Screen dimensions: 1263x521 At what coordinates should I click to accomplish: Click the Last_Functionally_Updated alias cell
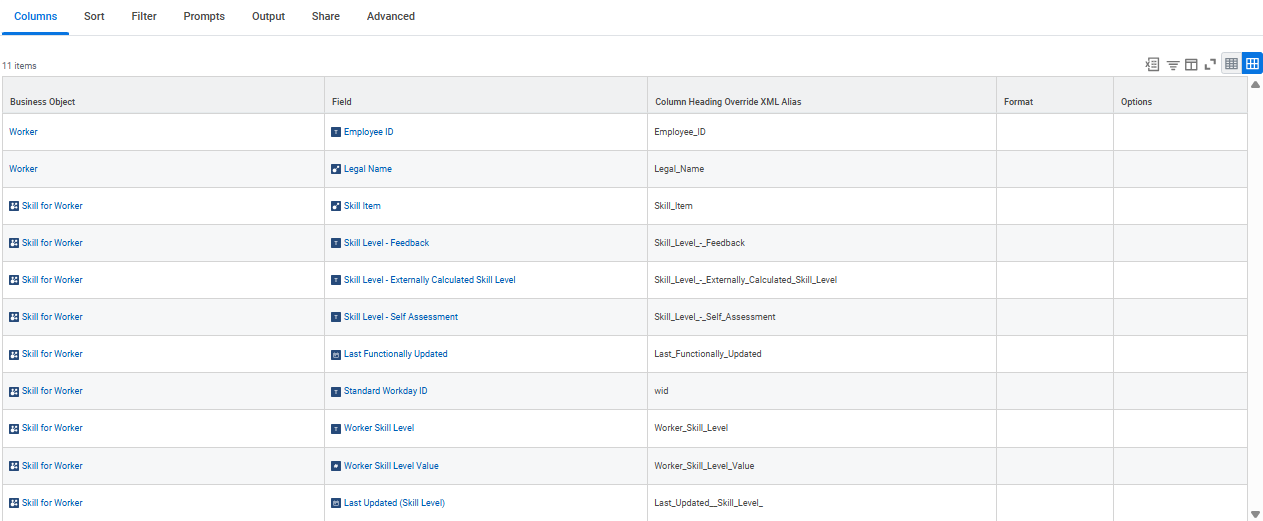[822, 354]
